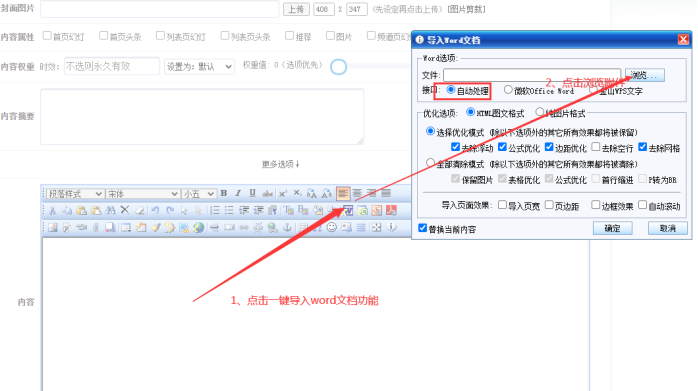Import PDF document icon in toolbar
Image resolution: width=698 pixels, height=391 pixels.
[391, 210]
